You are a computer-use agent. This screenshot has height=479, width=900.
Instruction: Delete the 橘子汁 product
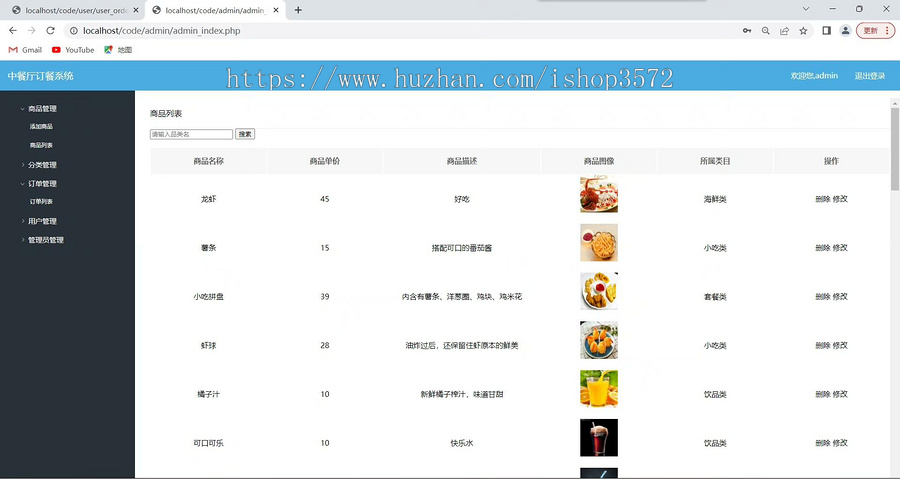[823, 394]
